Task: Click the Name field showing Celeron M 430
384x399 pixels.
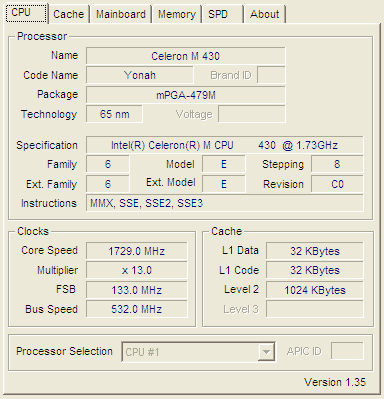Action: point(186,56)
